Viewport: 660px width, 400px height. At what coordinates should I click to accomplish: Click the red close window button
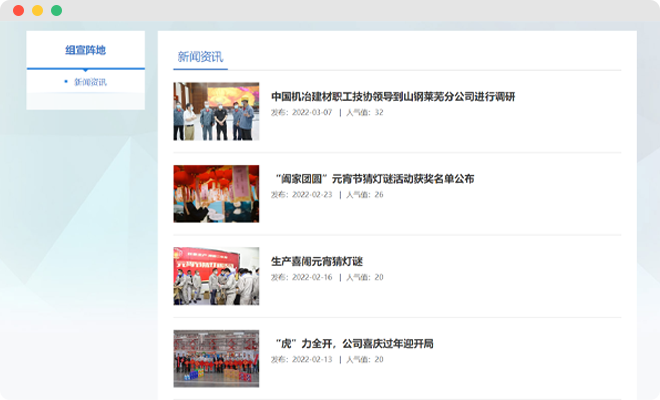[19, 11]
